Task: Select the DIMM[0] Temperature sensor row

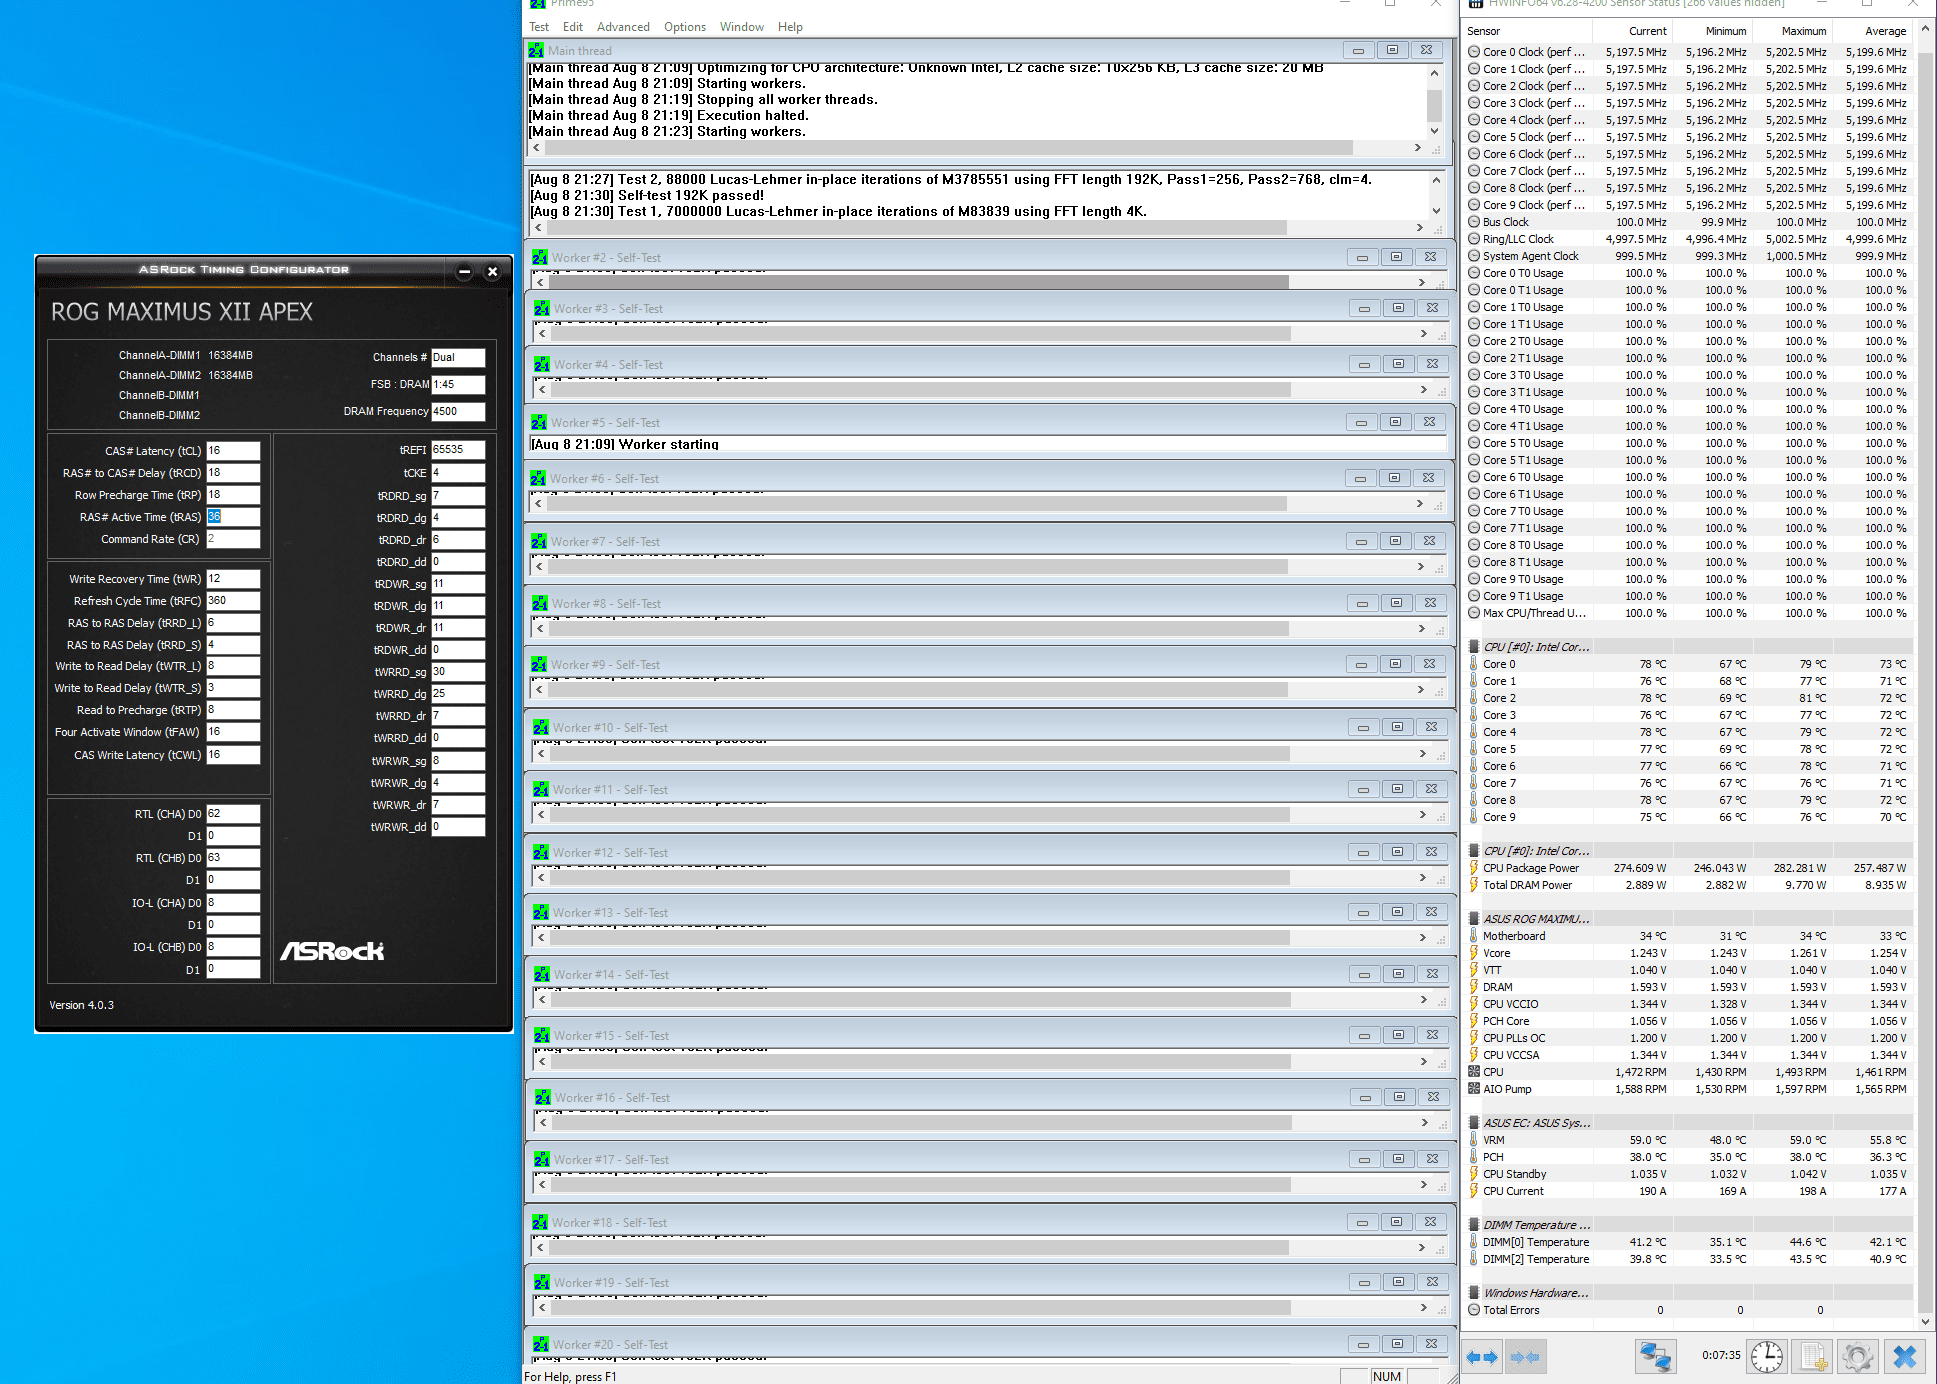Action: pyautogui.click(x=1690, y=1242)
